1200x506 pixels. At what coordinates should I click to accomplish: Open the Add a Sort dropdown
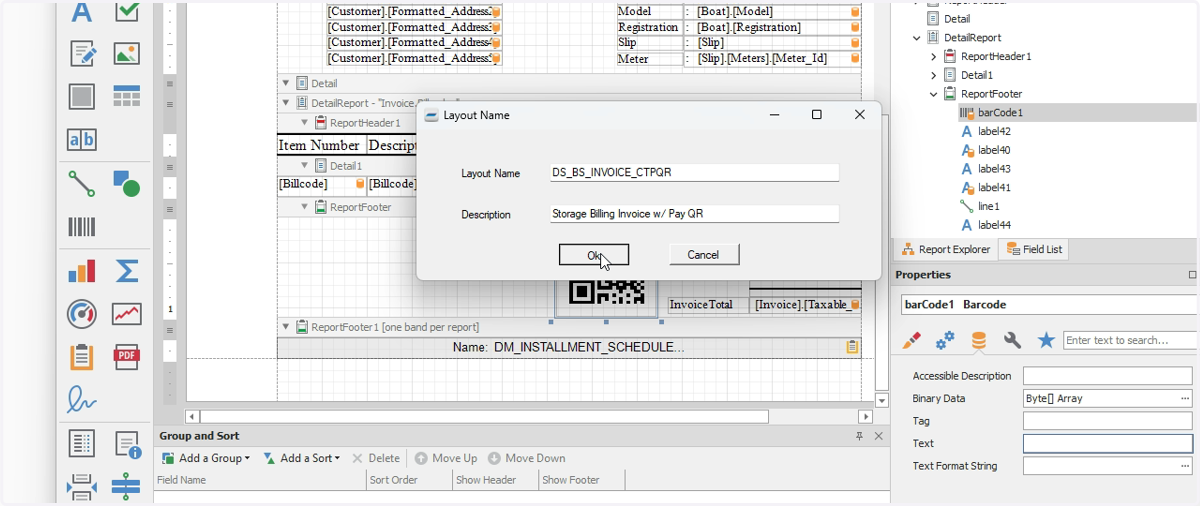(x=301, y=458)
